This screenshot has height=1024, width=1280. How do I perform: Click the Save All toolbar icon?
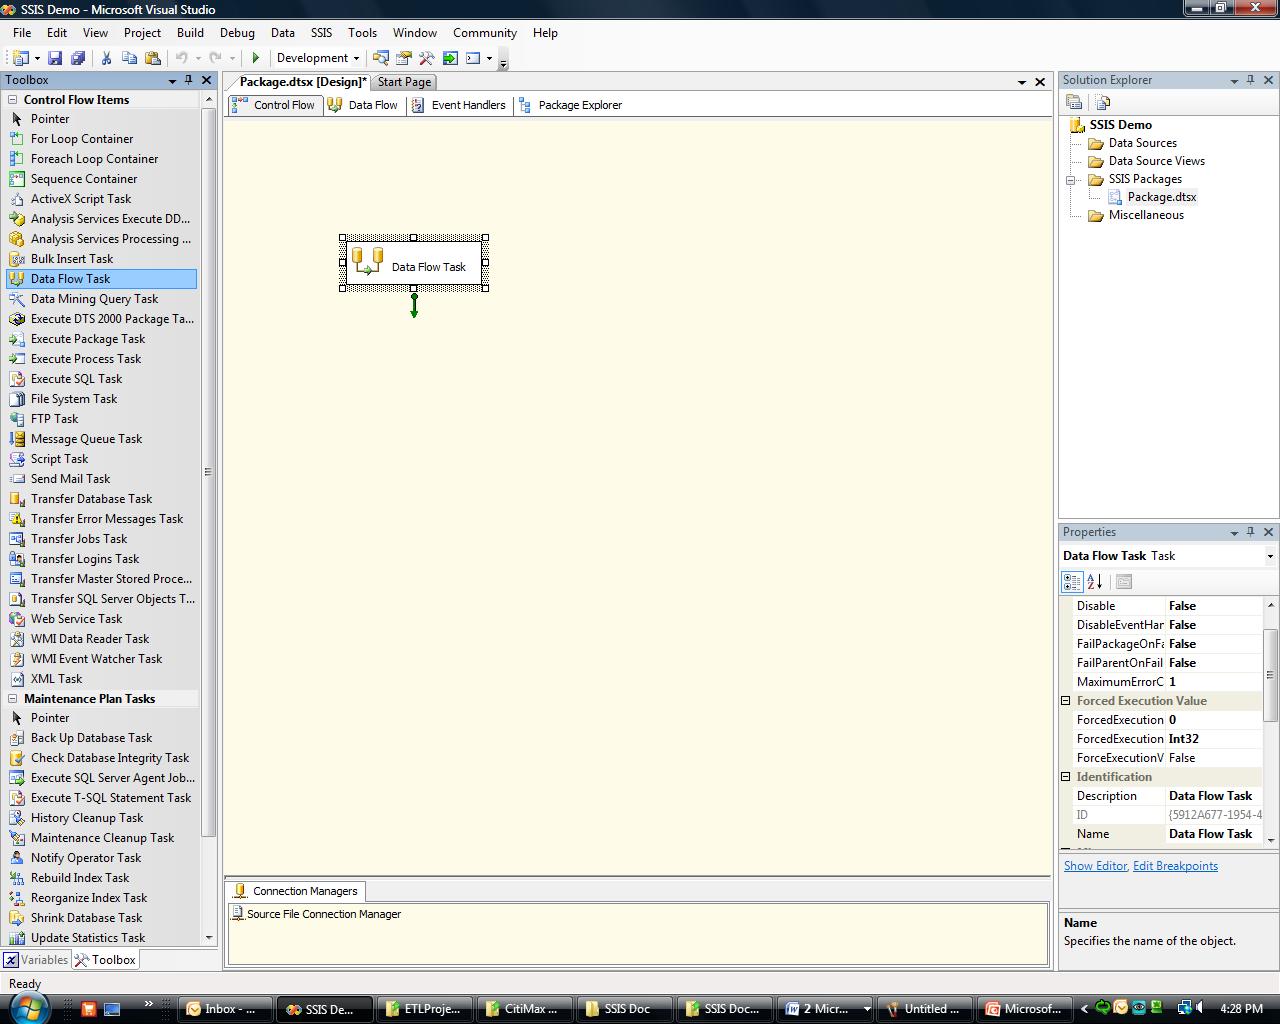(77, 58)
